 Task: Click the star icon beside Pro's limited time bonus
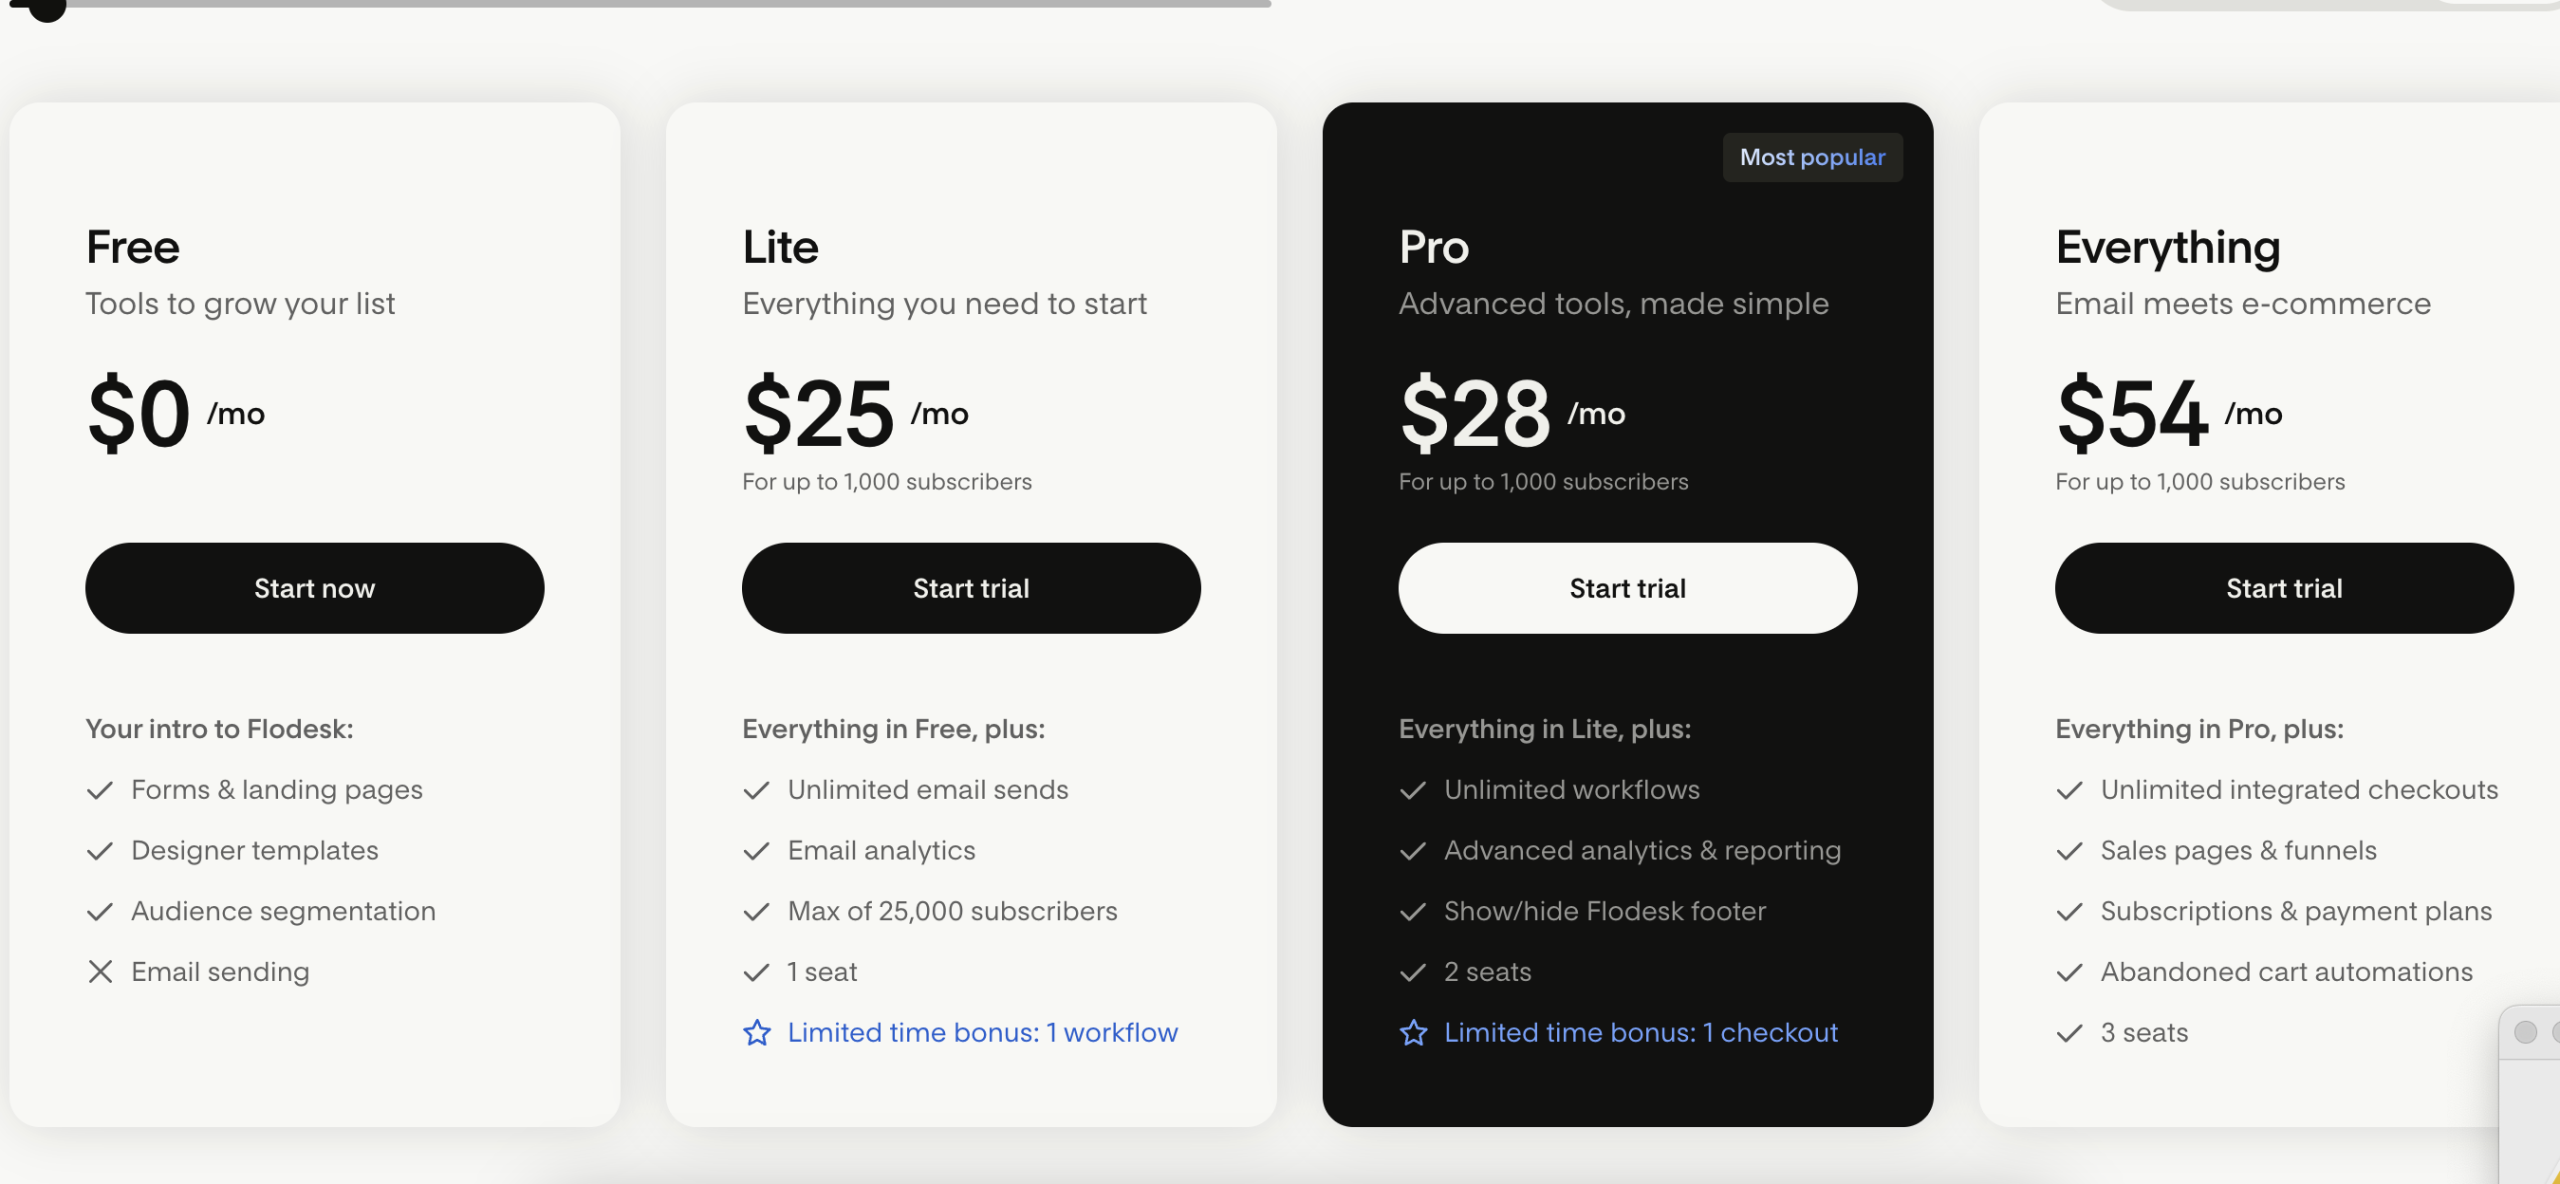1413,1032
